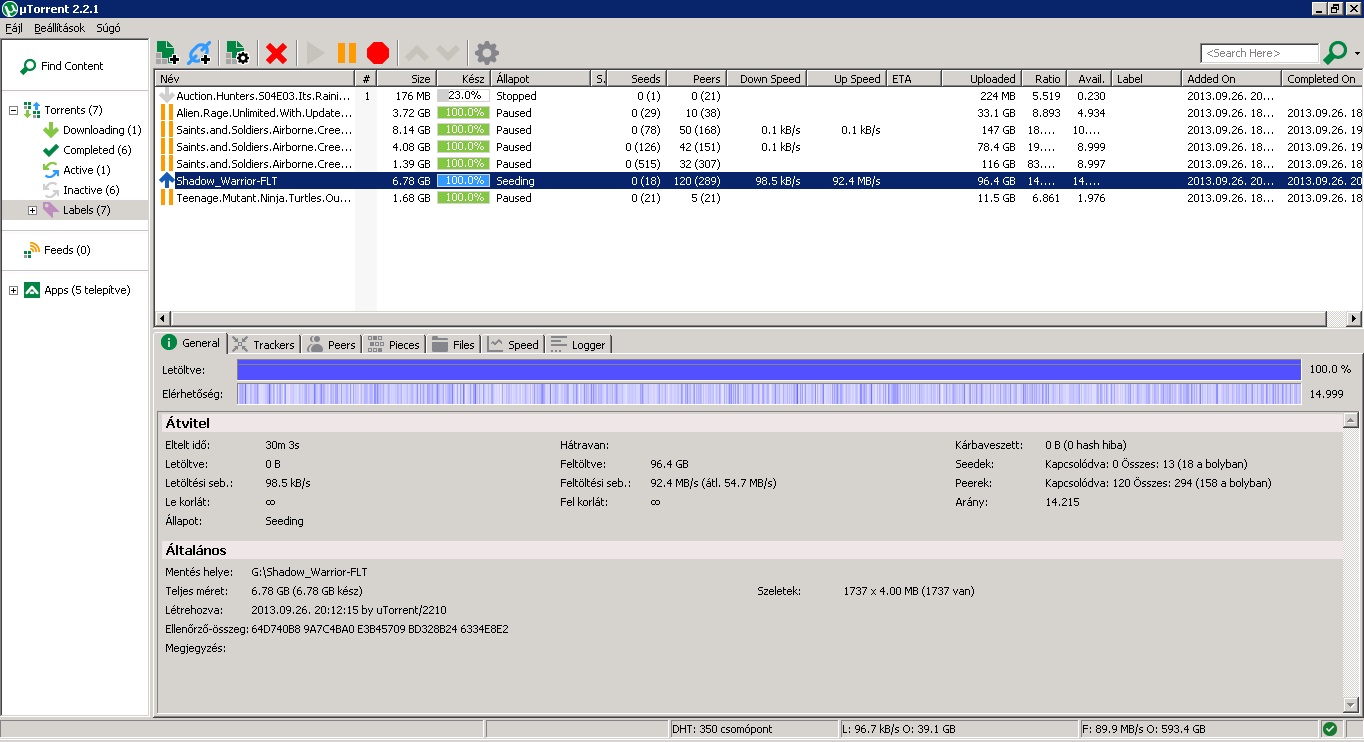Sort by the Állapot column header
This screenshot has width=1364, height=742.
542,78
